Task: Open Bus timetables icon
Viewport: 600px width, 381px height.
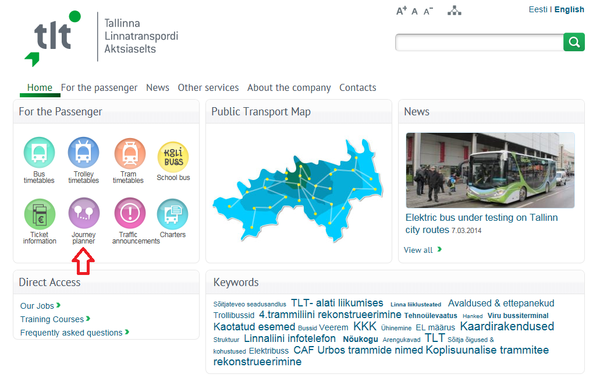Action: [39, 153]
